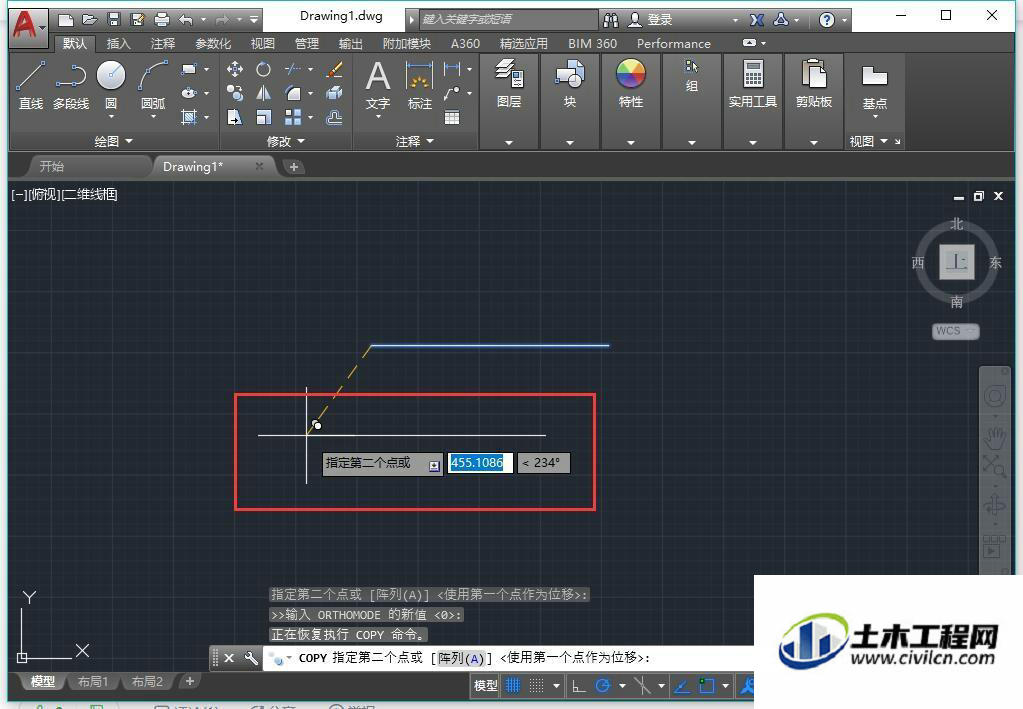Viewport: 1023px width, 709px height.
Task: Expand the Annotation (注释) panel
Action: pos(414,141)
